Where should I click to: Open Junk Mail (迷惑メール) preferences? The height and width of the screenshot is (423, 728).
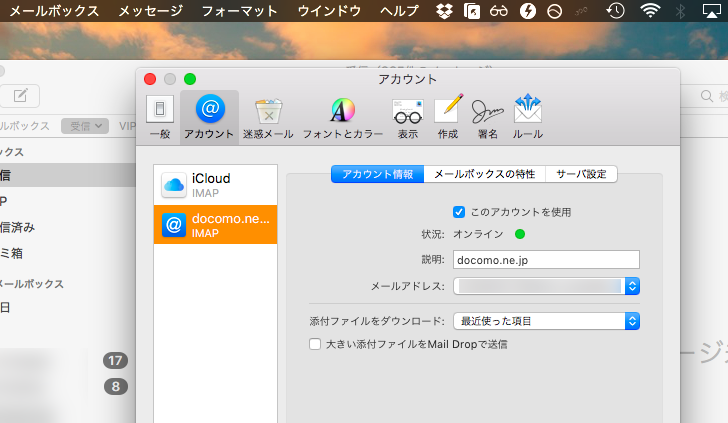pos(268,116)
